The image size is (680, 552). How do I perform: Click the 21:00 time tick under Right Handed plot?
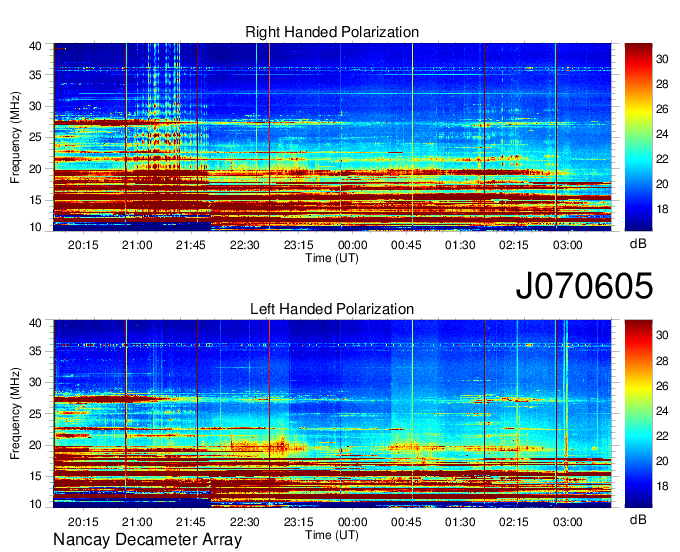pos(137,245)
